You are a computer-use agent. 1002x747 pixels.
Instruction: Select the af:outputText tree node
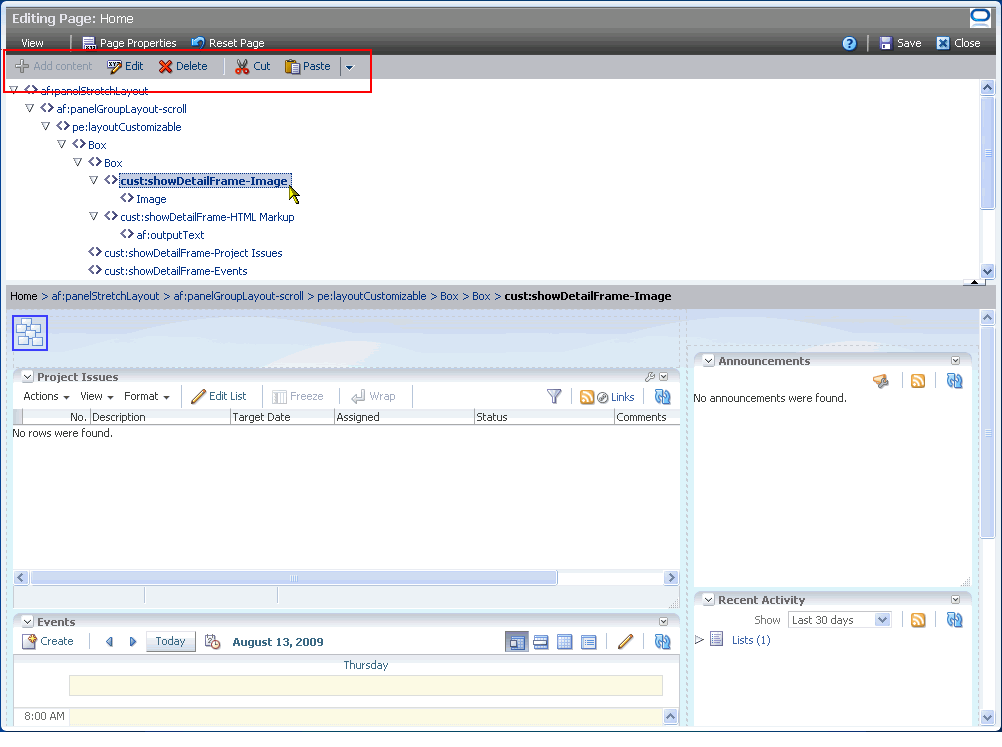point(170,235)
